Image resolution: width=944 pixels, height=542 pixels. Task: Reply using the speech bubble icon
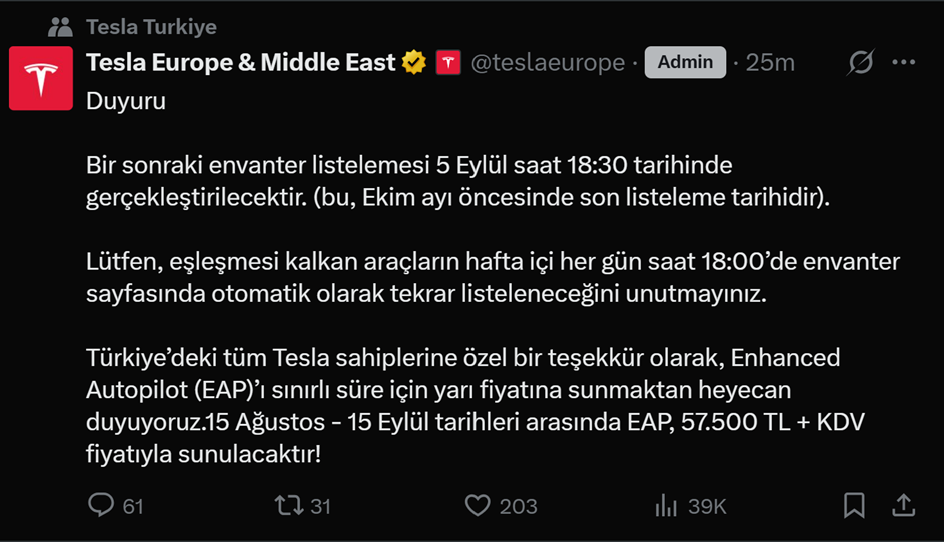pos(101,505)
